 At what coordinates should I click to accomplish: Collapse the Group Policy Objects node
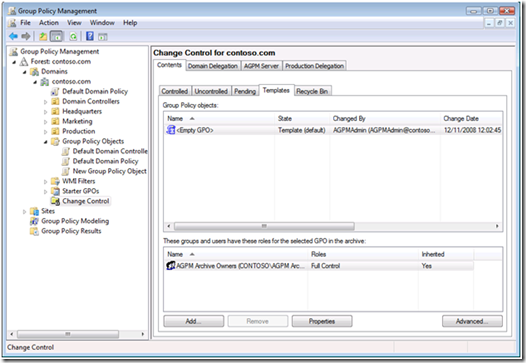click(46, 142)
